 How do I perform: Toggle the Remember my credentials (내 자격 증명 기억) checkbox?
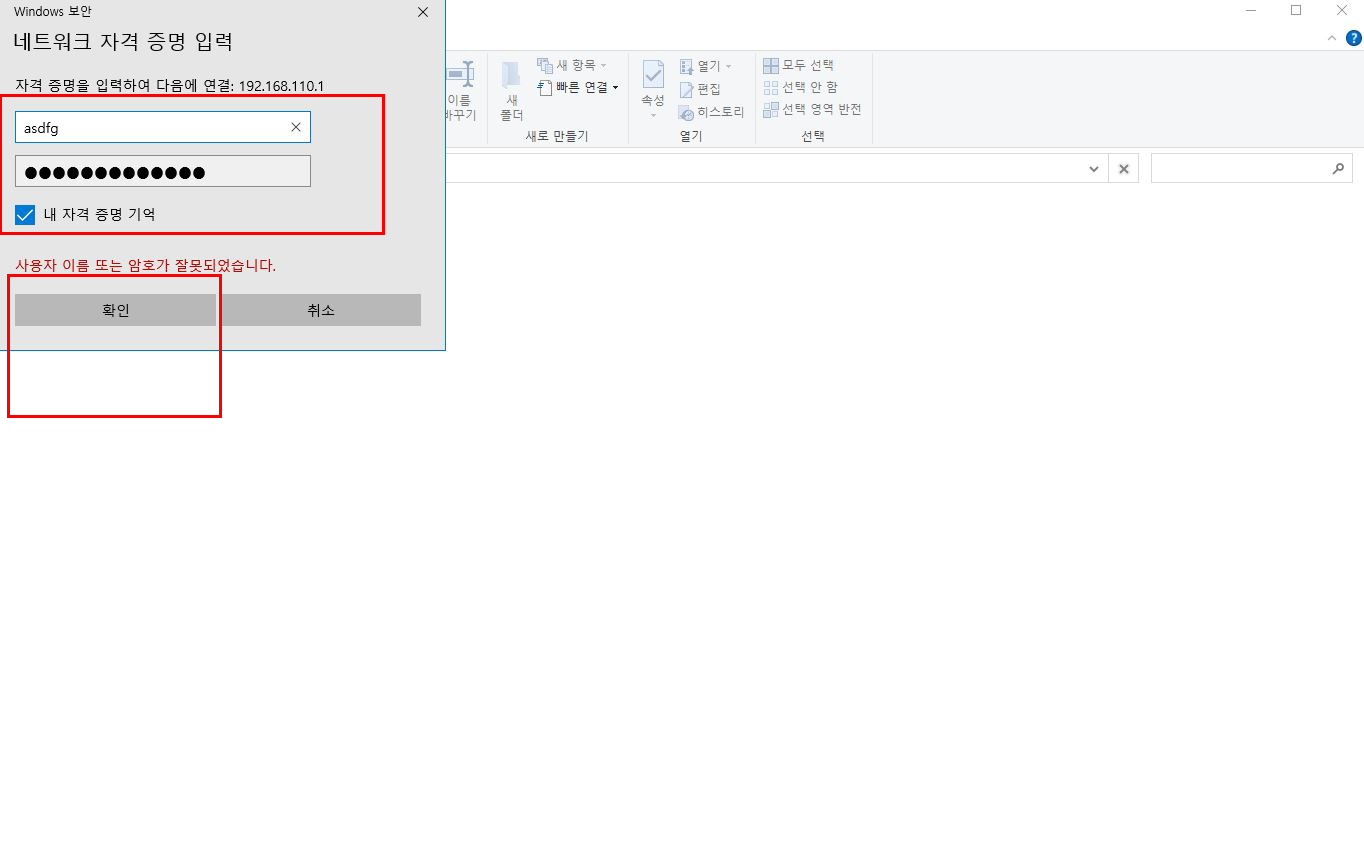[25, 214]
